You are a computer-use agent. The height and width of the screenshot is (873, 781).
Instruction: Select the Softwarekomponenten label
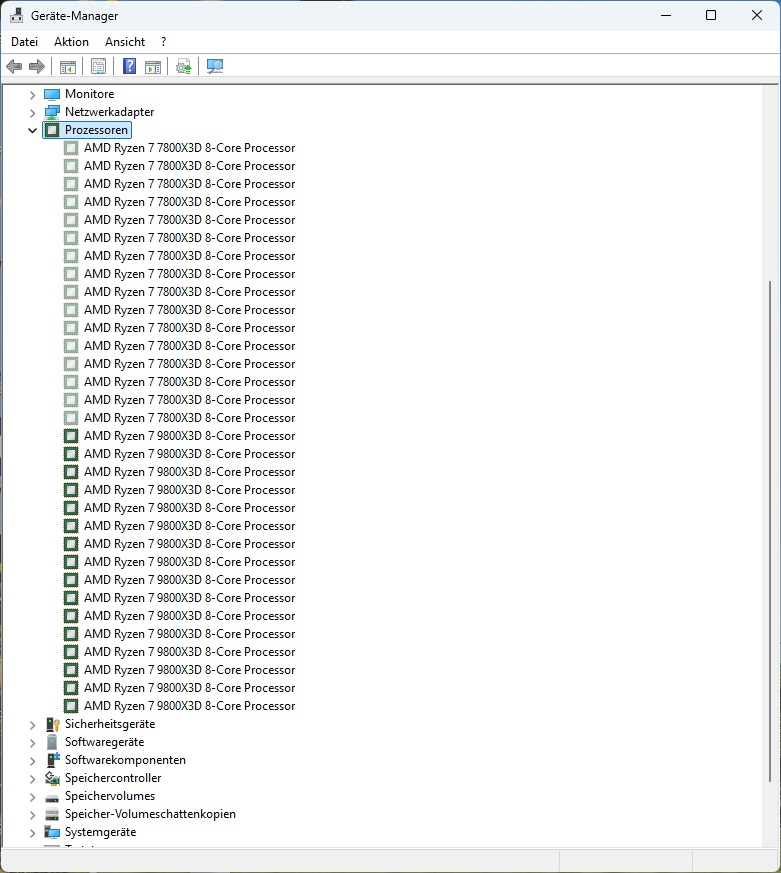coord(125,760)
